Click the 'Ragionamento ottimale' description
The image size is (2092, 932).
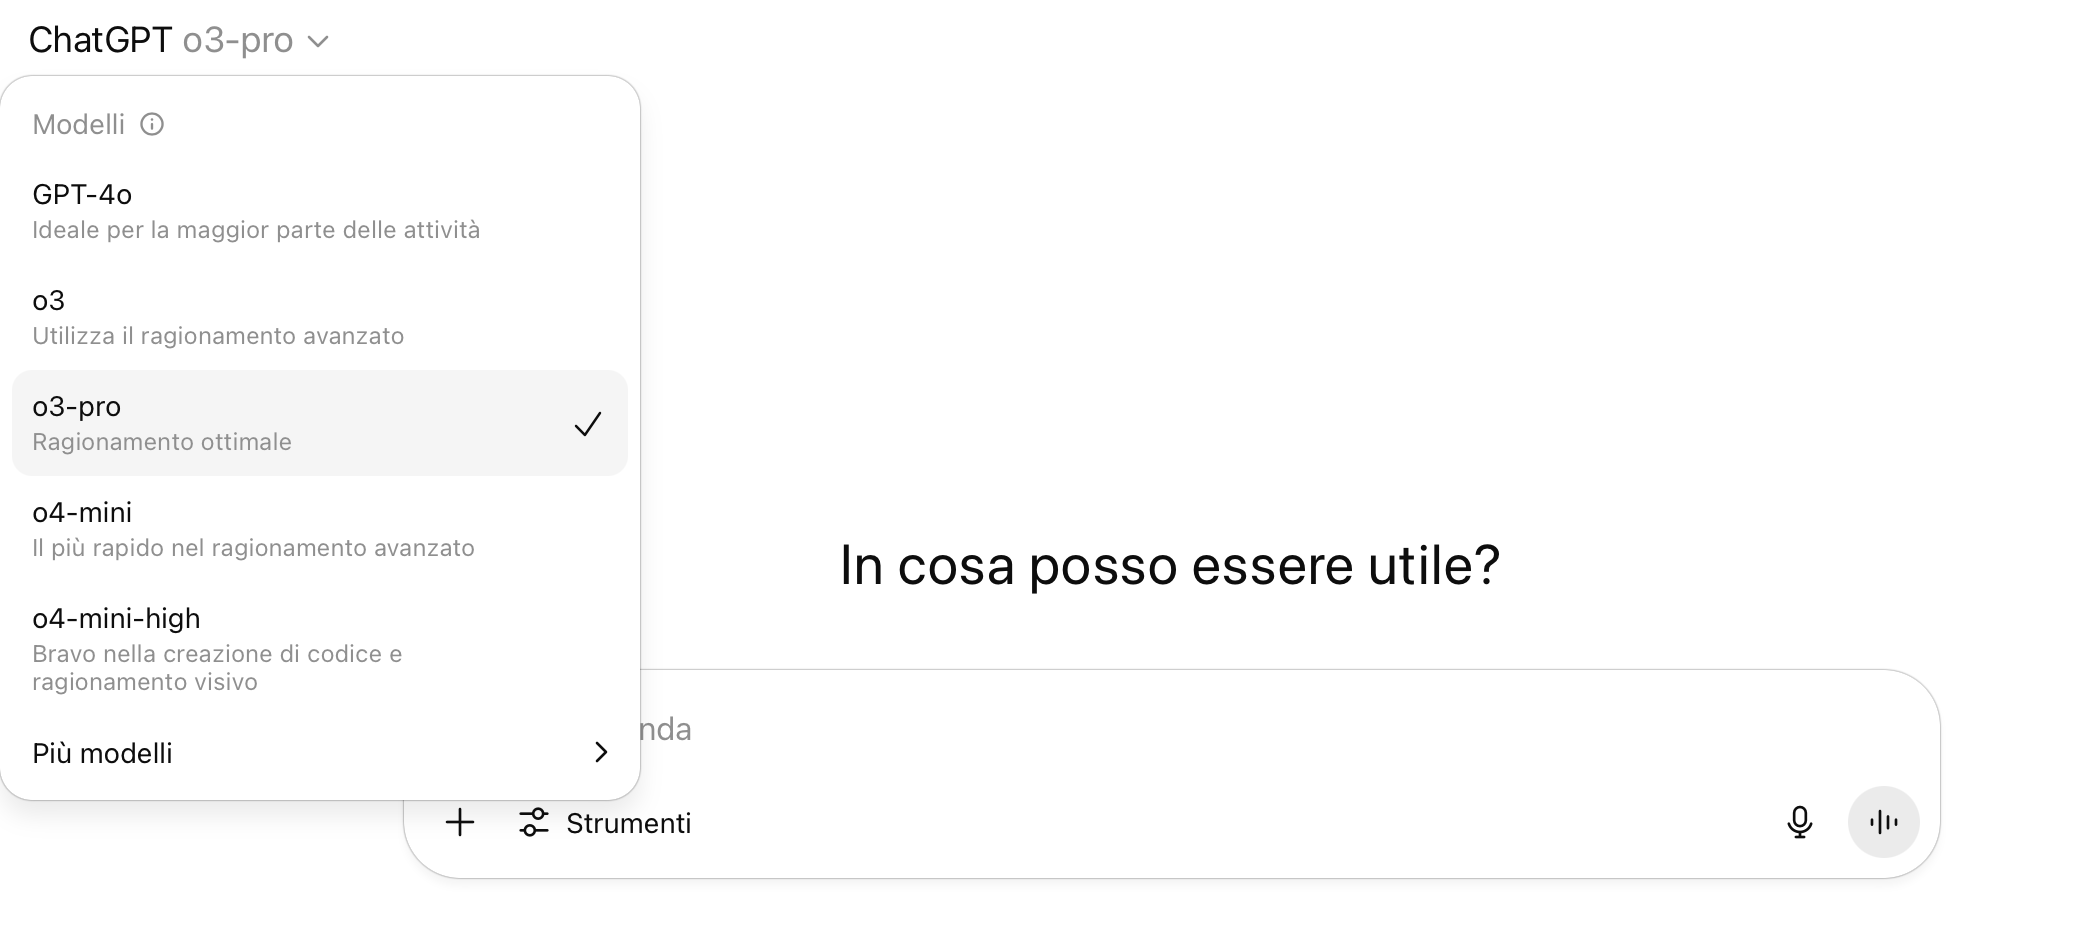pos(162,442)
